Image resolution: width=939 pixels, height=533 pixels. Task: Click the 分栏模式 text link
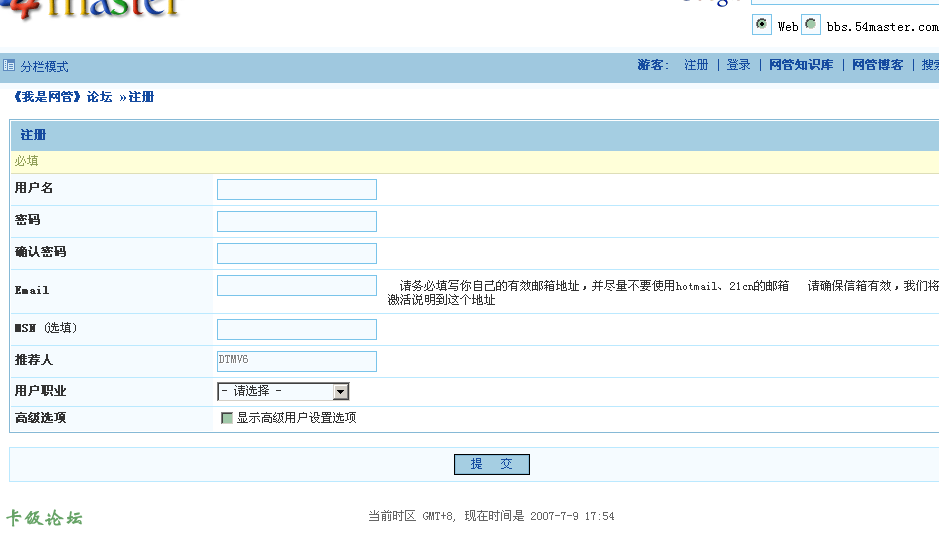44,66
